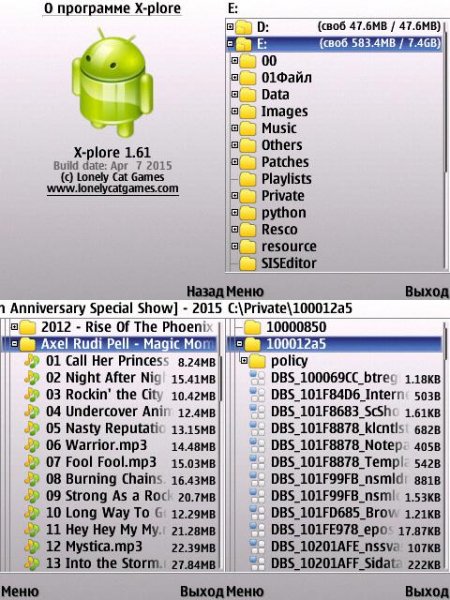This screenshot has height=600, width=450.
Task: Select 11 Hey Hey My My track name
Action: tap(106, 530)
